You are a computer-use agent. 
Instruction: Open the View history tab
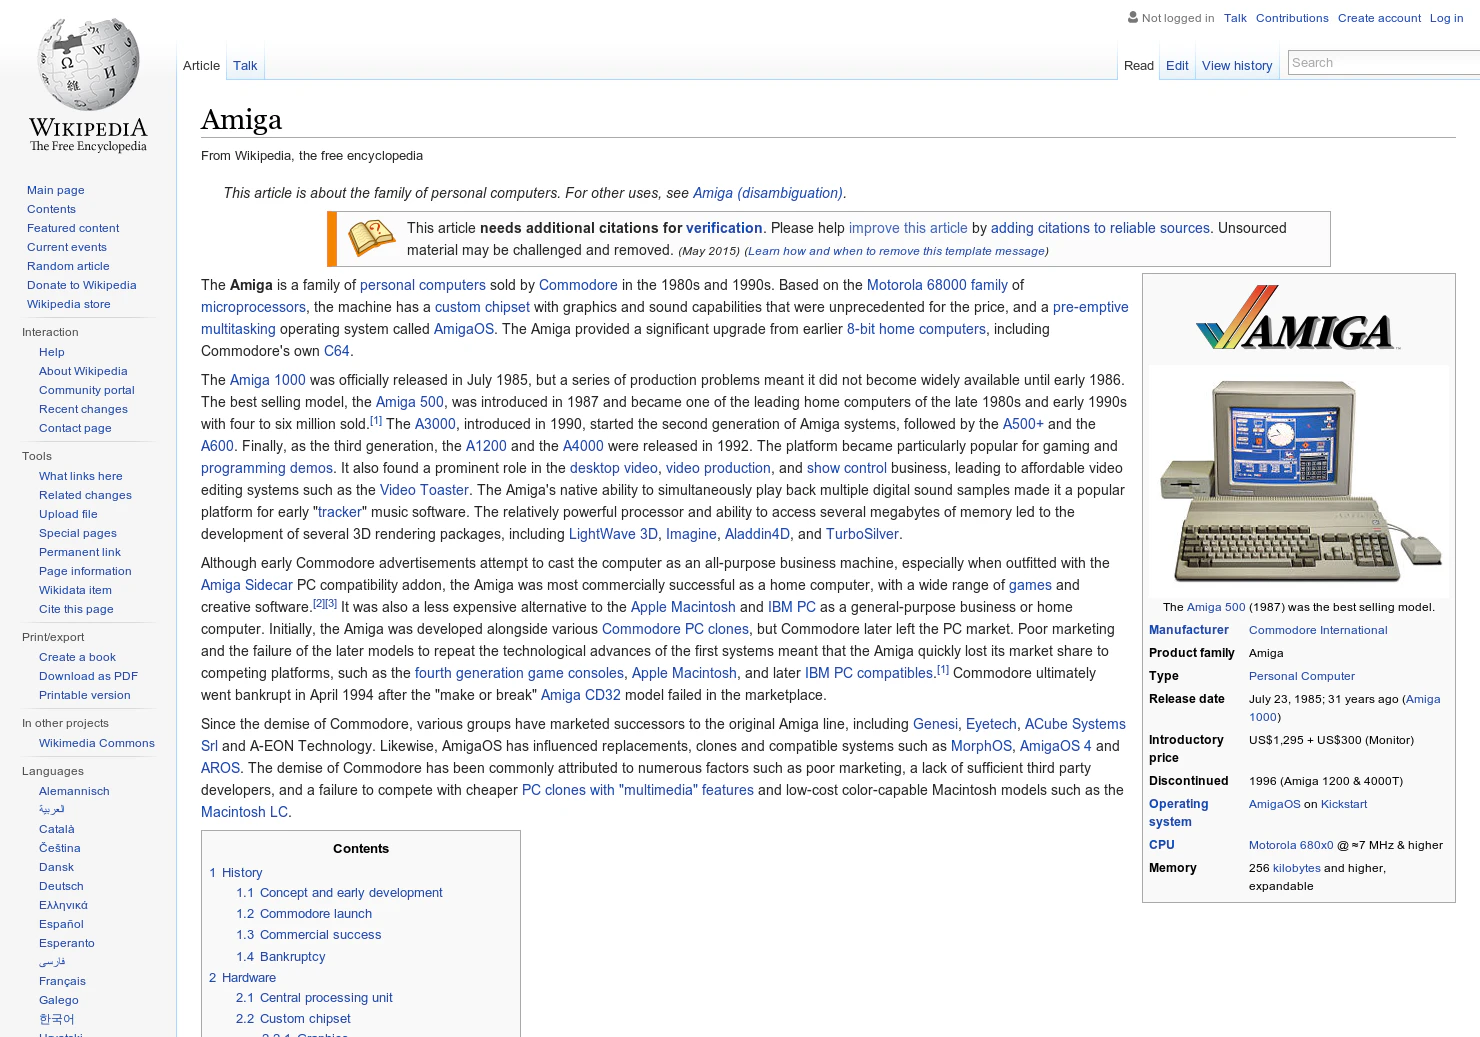1237,66
